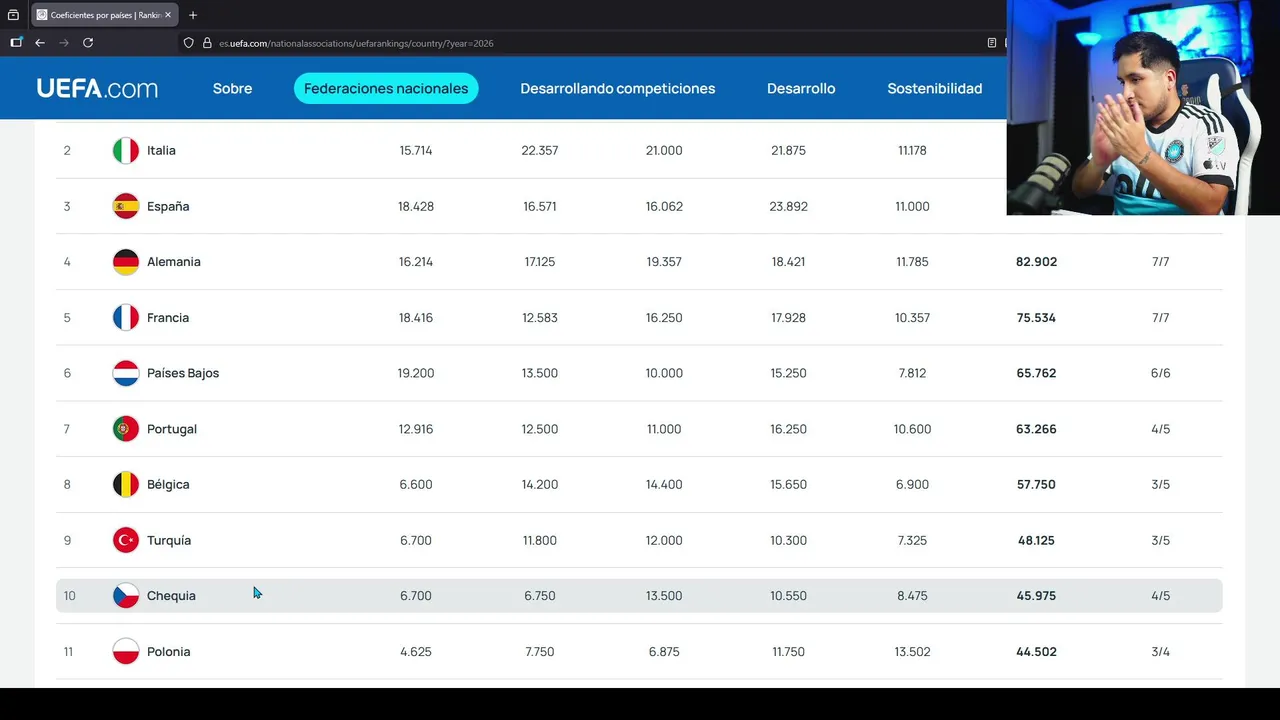Click the Turquía flag icon

tap(126, 540)
